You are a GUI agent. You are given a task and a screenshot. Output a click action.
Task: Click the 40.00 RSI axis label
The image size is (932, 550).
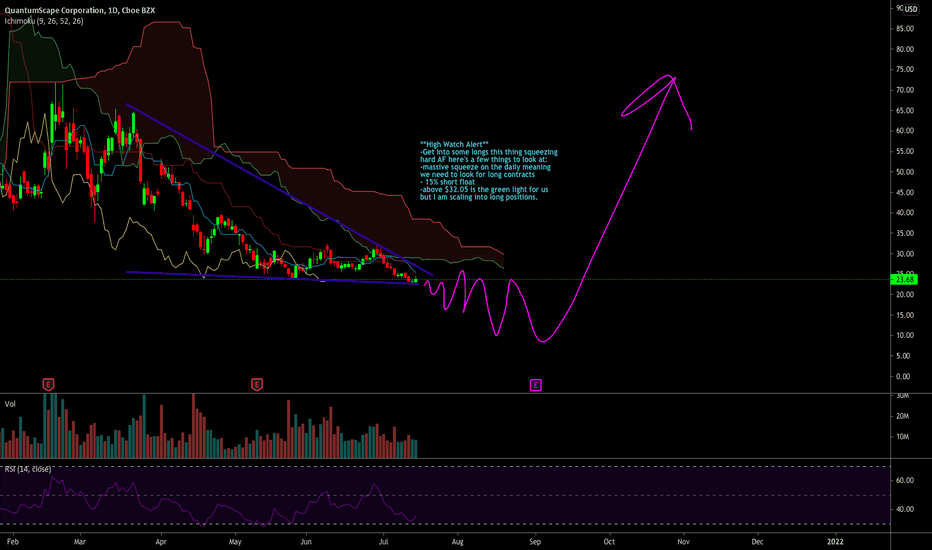(x=905, y=510)
